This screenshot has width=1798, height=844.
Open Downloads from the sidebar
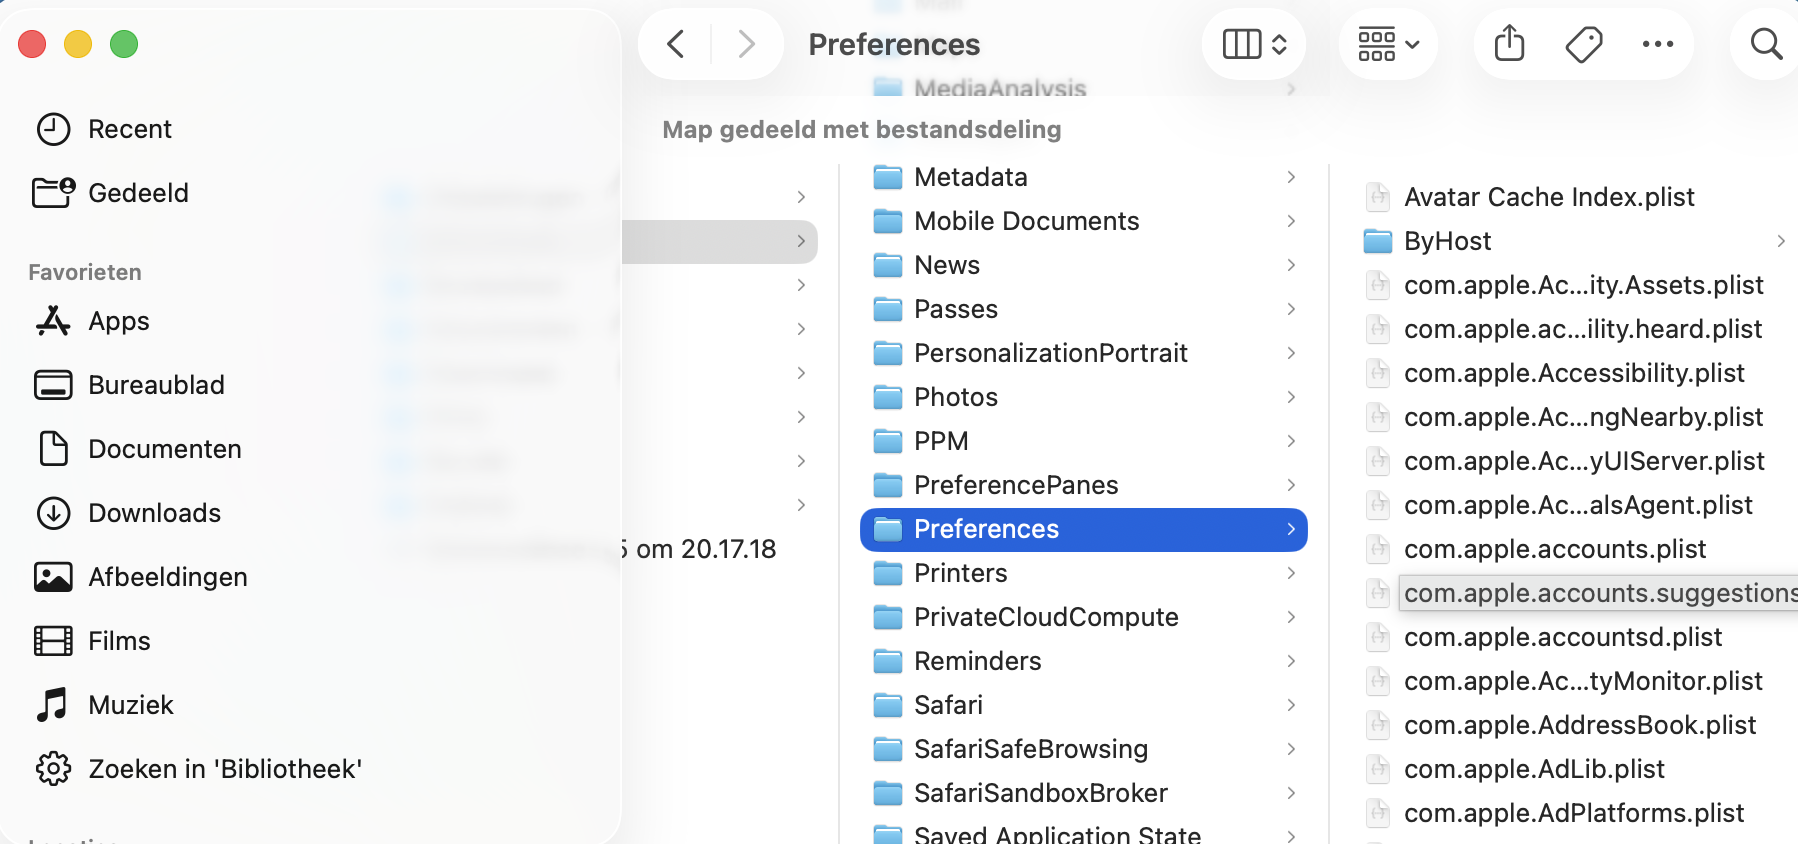(x=155, y=512)
